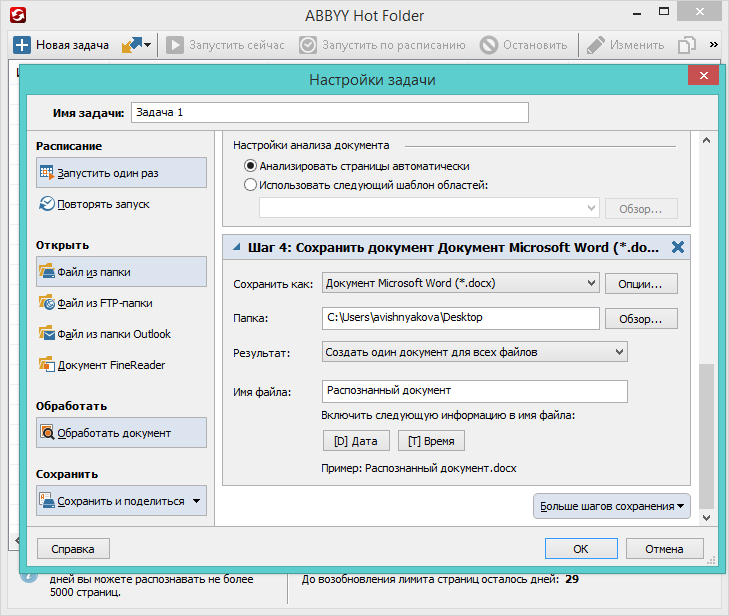Open Больше шагов сохранения dropdown
The height and width of the screenshot is (616, 729).
[x=611, y=506]
